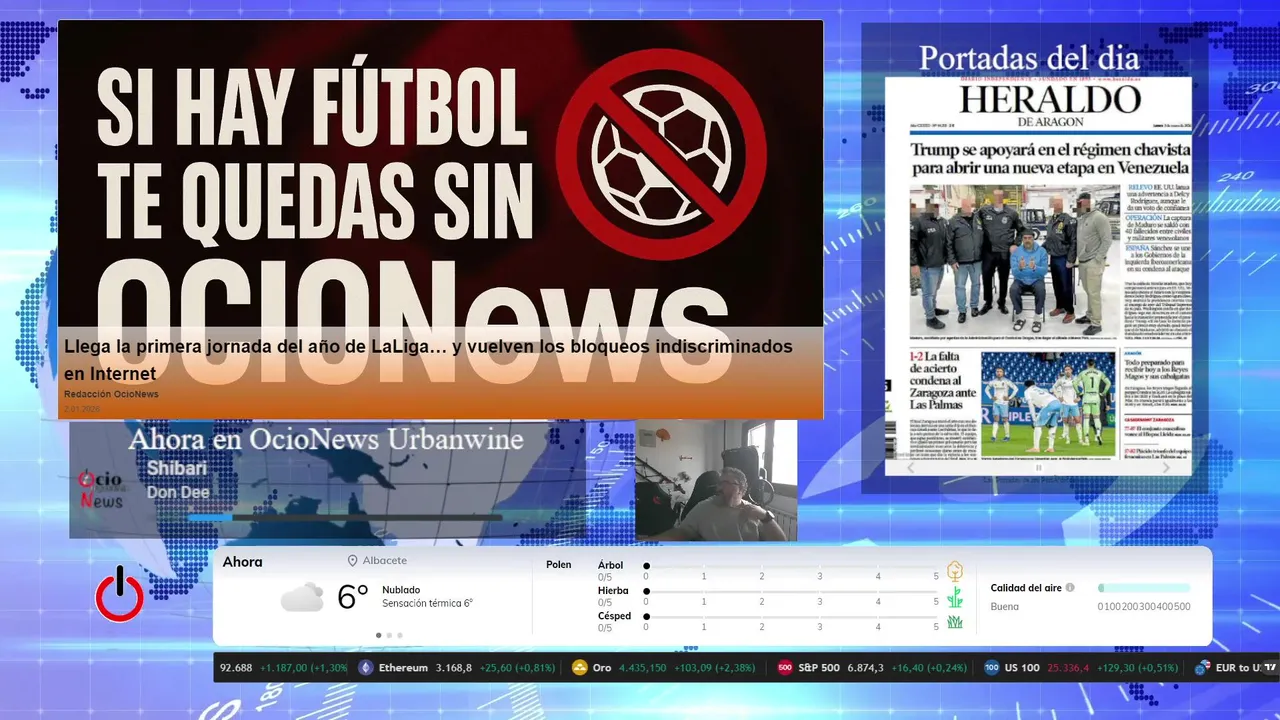This screenshot has height=720, width=1280.
Task: Click the Césped pollen level scale
Action: pyautogui.click(x=791, y=622)
